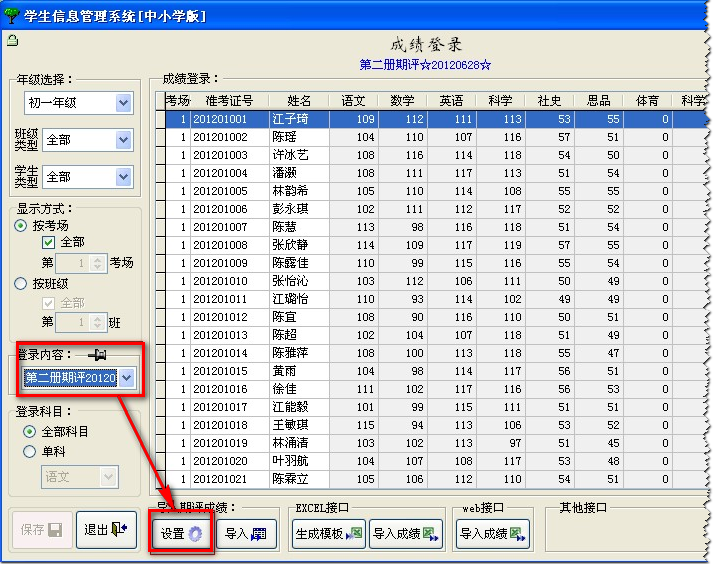Select the 按班级 radio button
The width and height of the screenshot is (720, 564).
(x=21, y=284)
